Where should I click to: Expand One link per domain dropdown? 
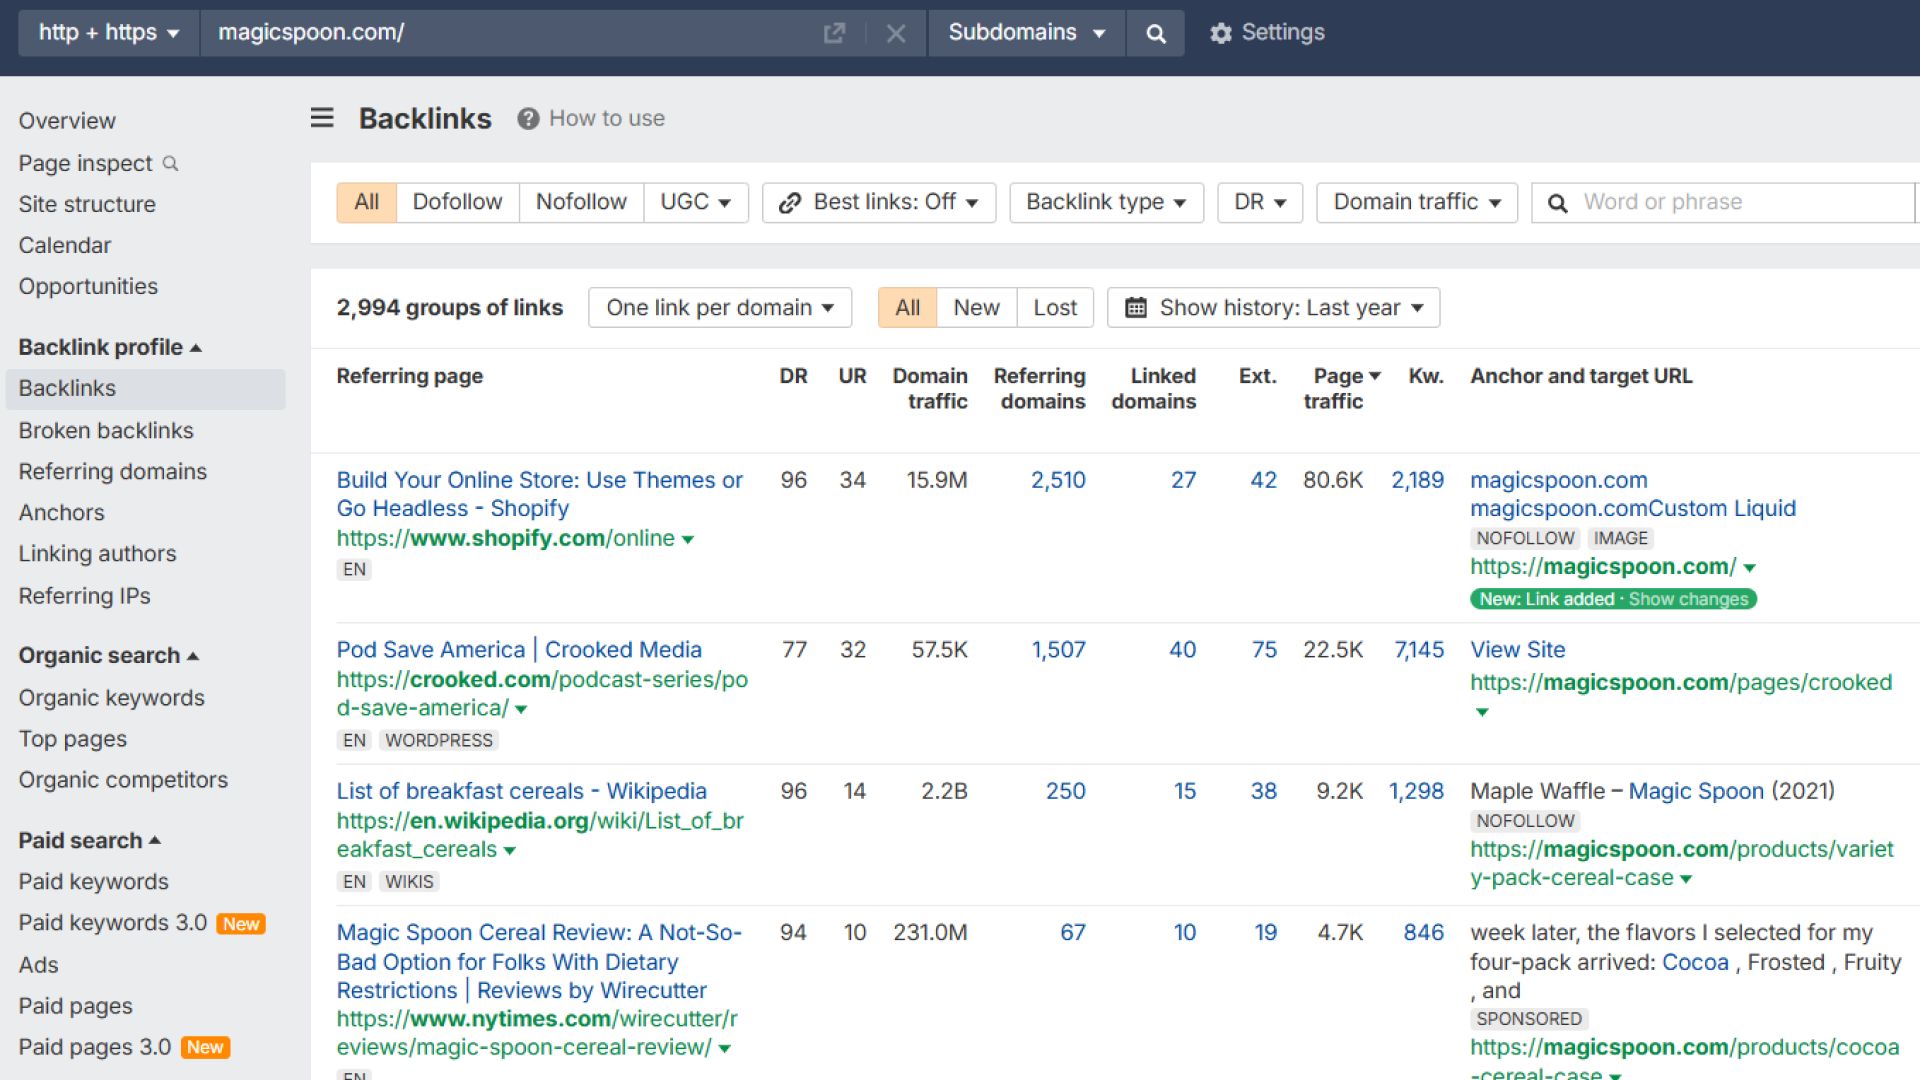click(720, 308)
